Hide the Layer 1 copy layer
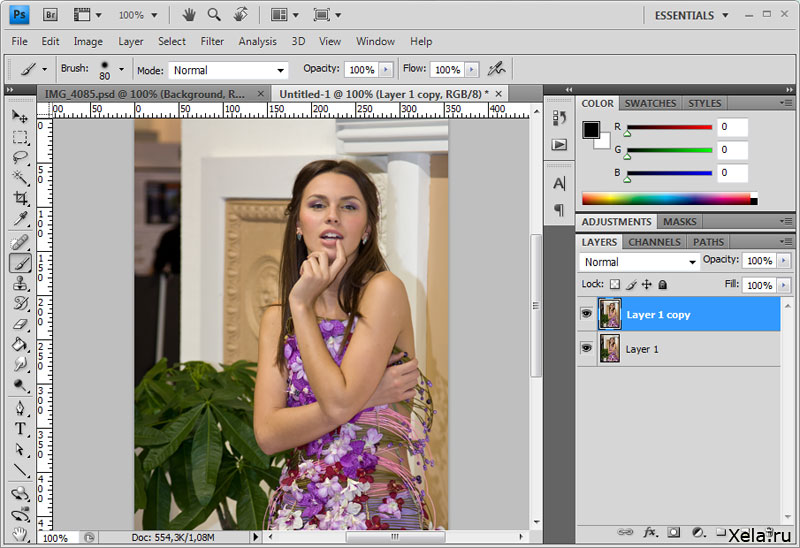The height and width of the screenshot is (548, 800). pyautogui.click(x=586, y=315)
